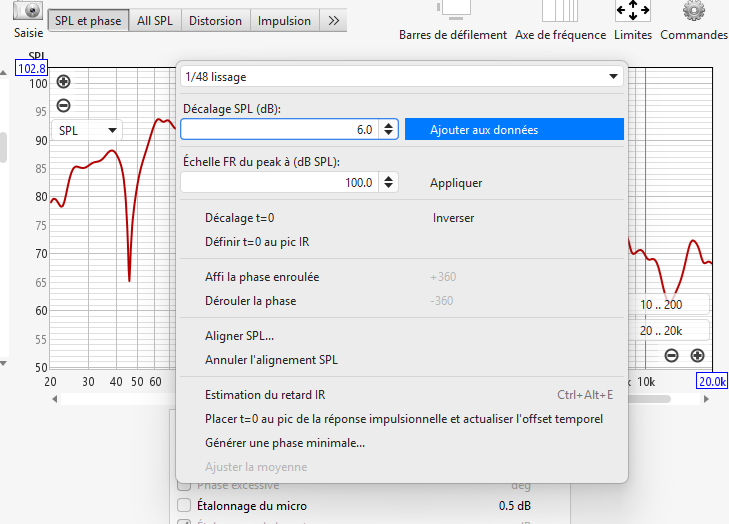The width and height of the screenshot is (729, 524).
Task: Toggle the Barres de défilement icon
Action: pos(453,10)
